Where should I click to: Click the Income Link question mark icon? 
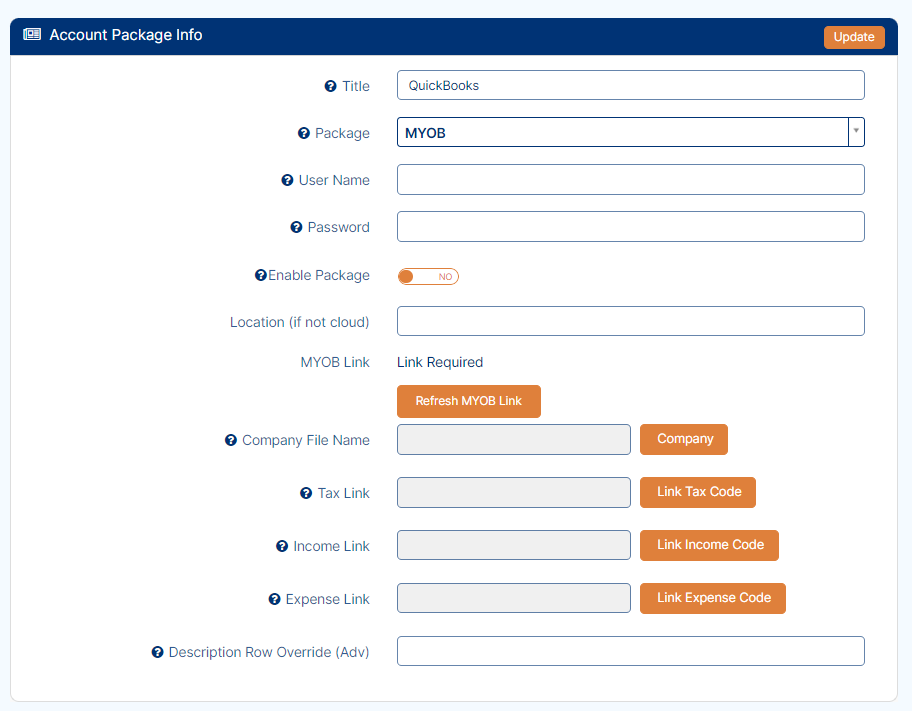pyautogui.click(x=282, y=546)
